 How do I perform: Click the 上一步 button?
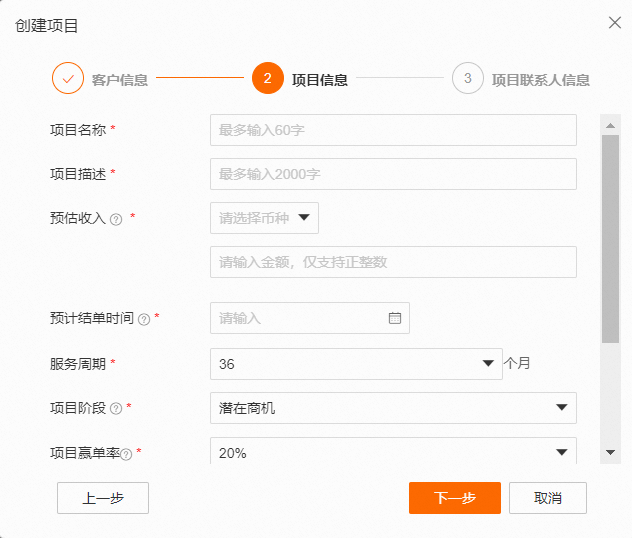tap(103, 498)
